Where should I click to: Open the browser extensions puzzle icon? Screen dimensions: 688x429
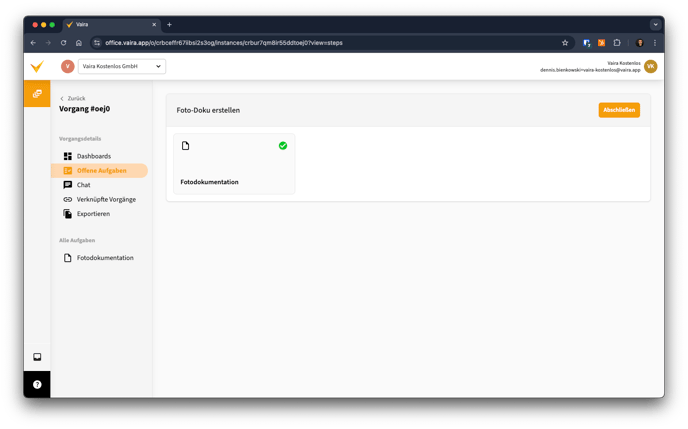pyautogui.click(x=617, y=43)
